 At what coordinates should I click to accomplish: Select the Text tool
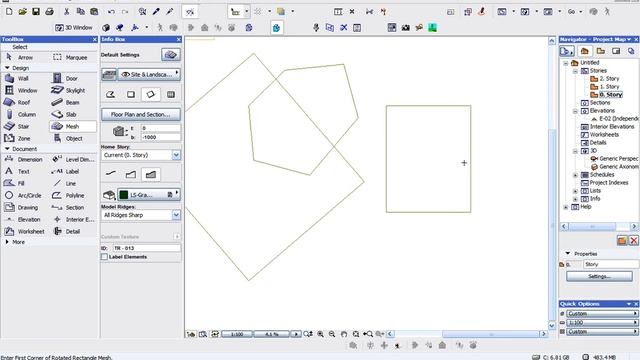(x=18, y=171)
